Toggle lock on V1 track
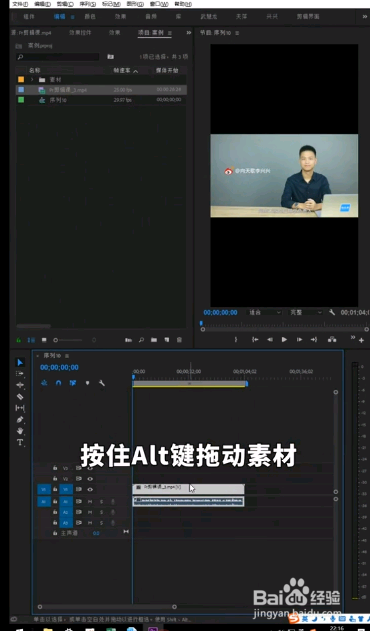 tap(55, 489)
